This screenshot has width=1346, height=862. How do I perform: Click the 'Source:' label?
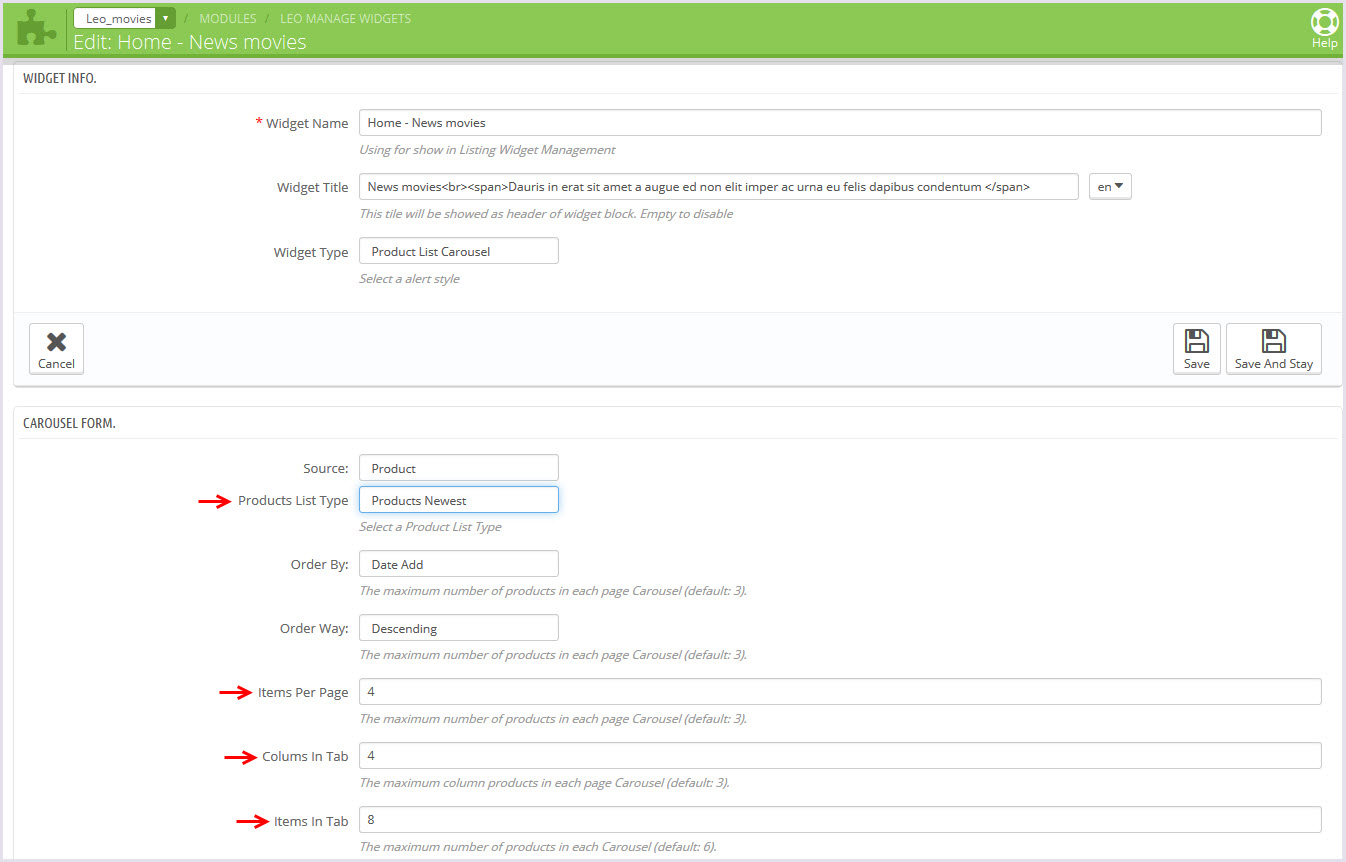coord(326,468)
